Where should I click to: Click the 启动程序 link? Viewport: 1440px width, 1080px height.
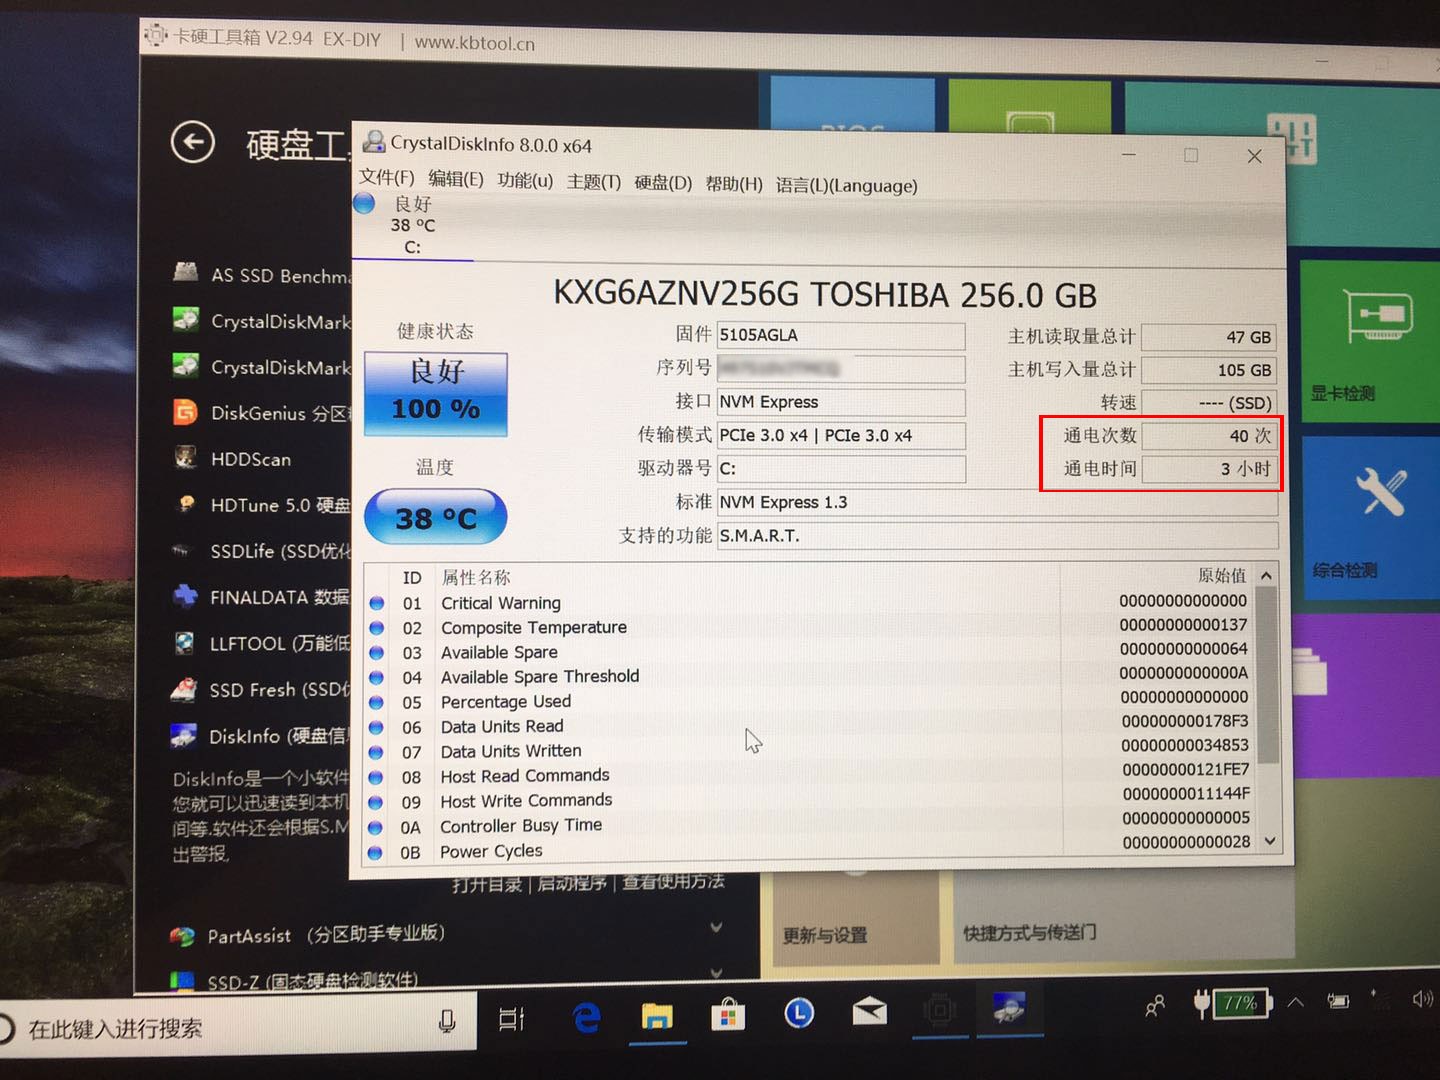pyautogui.click(x=572, y=883)
